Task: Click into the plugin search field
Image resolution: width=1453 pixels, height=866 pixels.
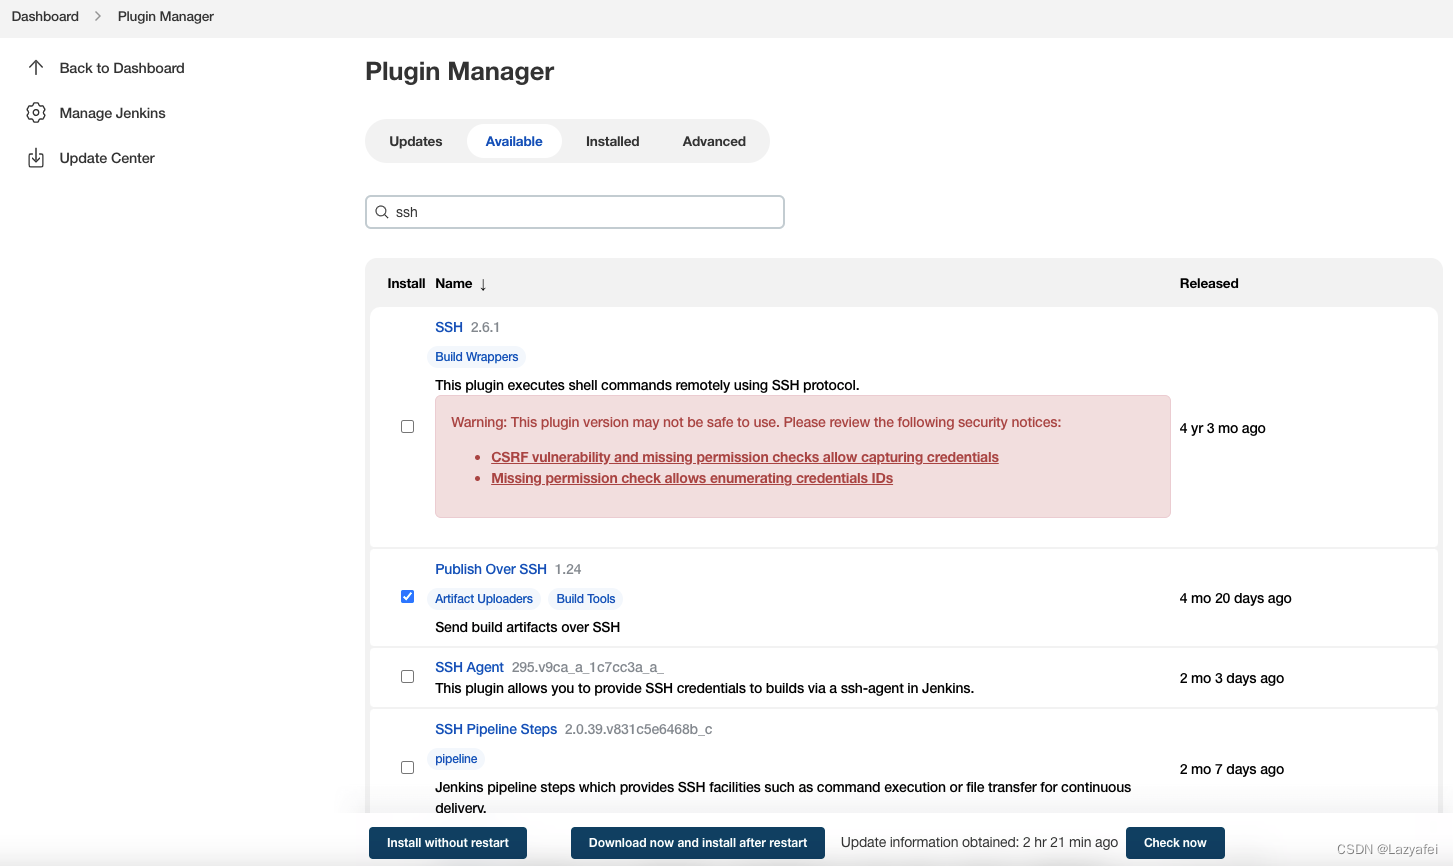Action: pyautogui.click(x=575, y=212)
